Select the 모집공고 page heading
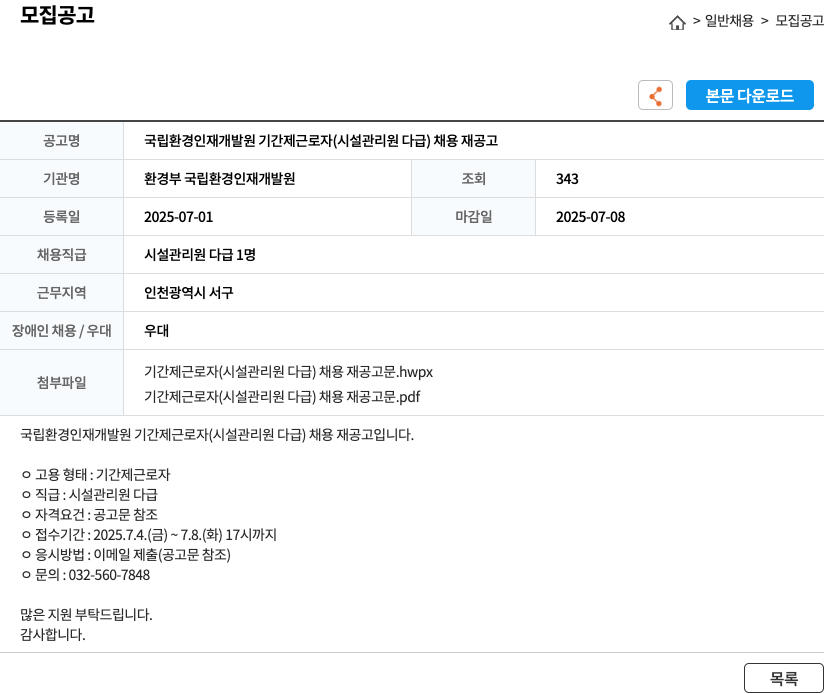 click(57, 15)
